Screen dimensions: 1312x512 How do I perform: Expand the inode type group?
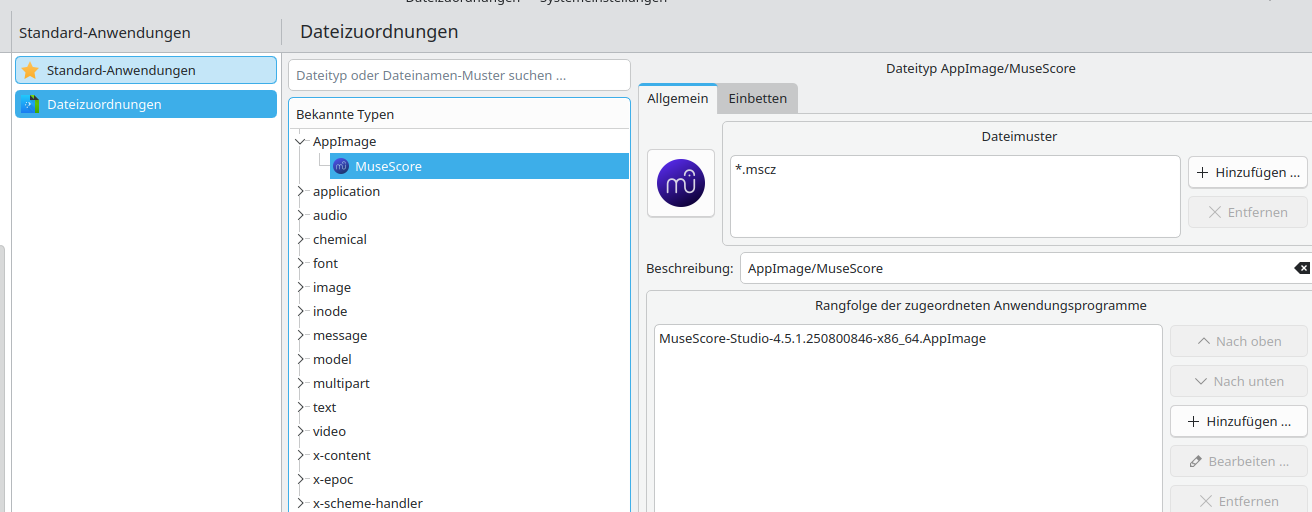pos(300,311)
